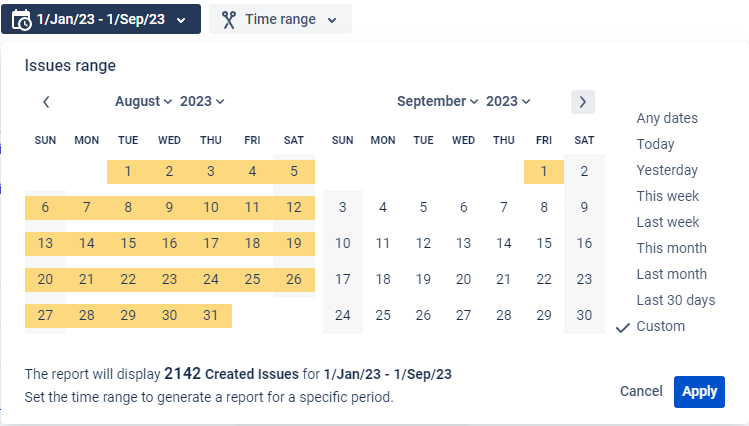749x426 pixels.
Task: Pick the This month preset
Action: (x=671, y=248)
